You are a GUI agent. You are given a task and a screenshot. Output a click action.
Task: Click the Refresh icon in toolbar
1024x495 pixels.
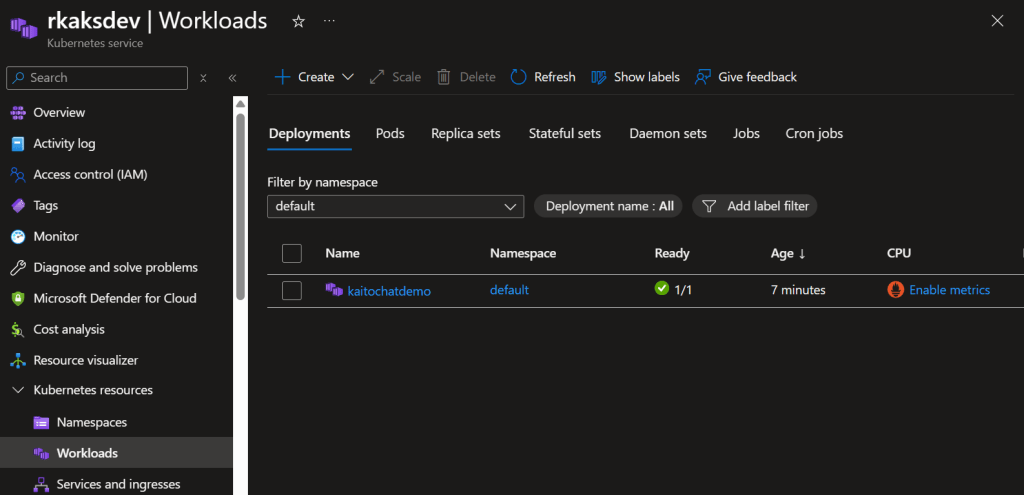518,77
